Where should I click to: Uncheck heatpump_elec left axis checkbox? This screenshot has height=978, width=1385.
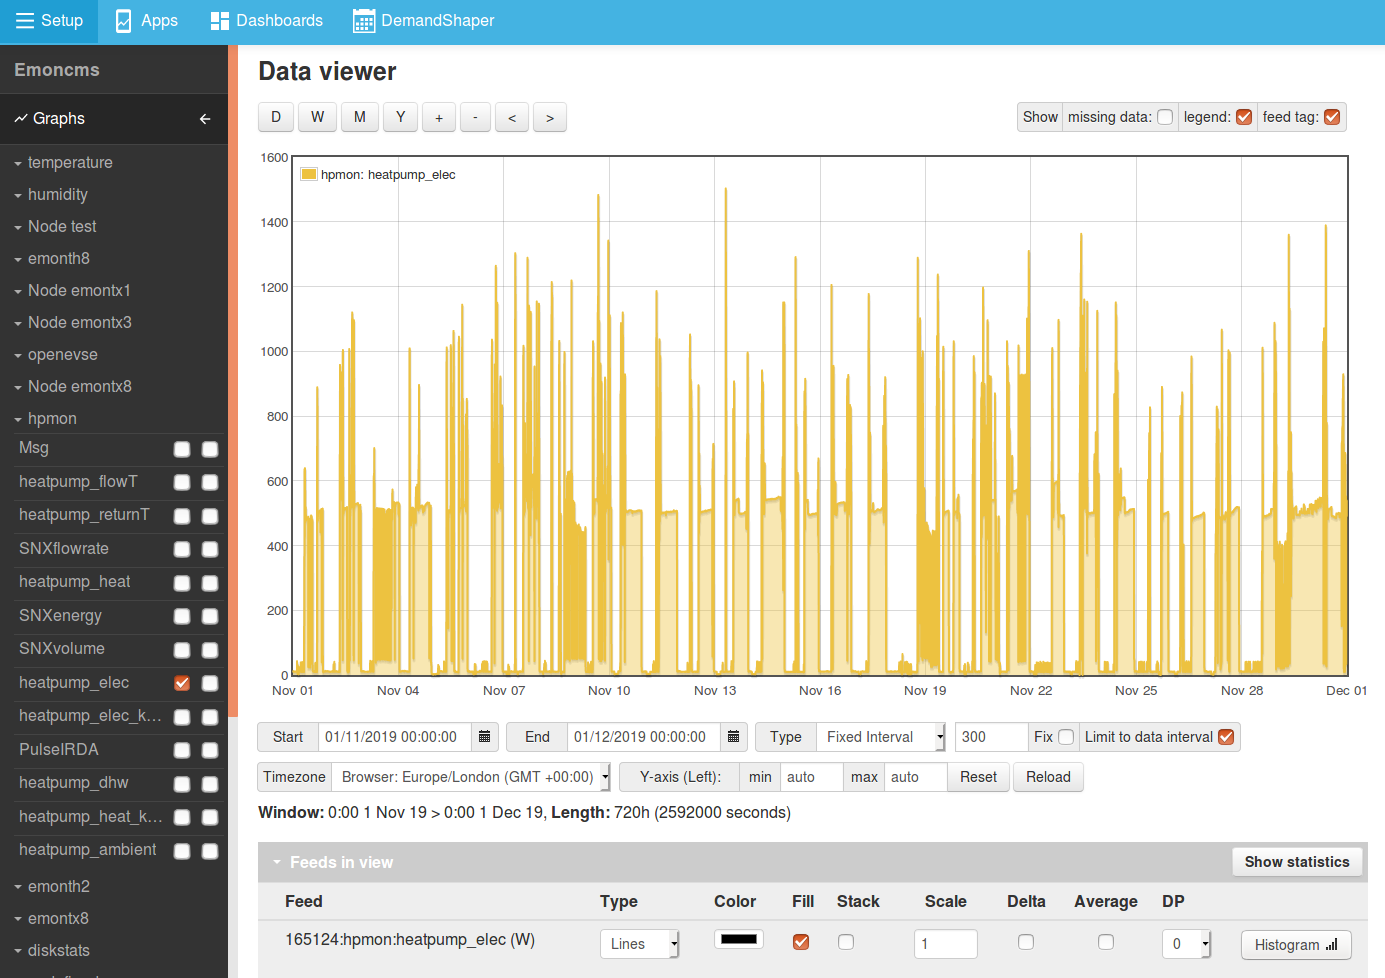pyautogui.click(x=182, y=683)
